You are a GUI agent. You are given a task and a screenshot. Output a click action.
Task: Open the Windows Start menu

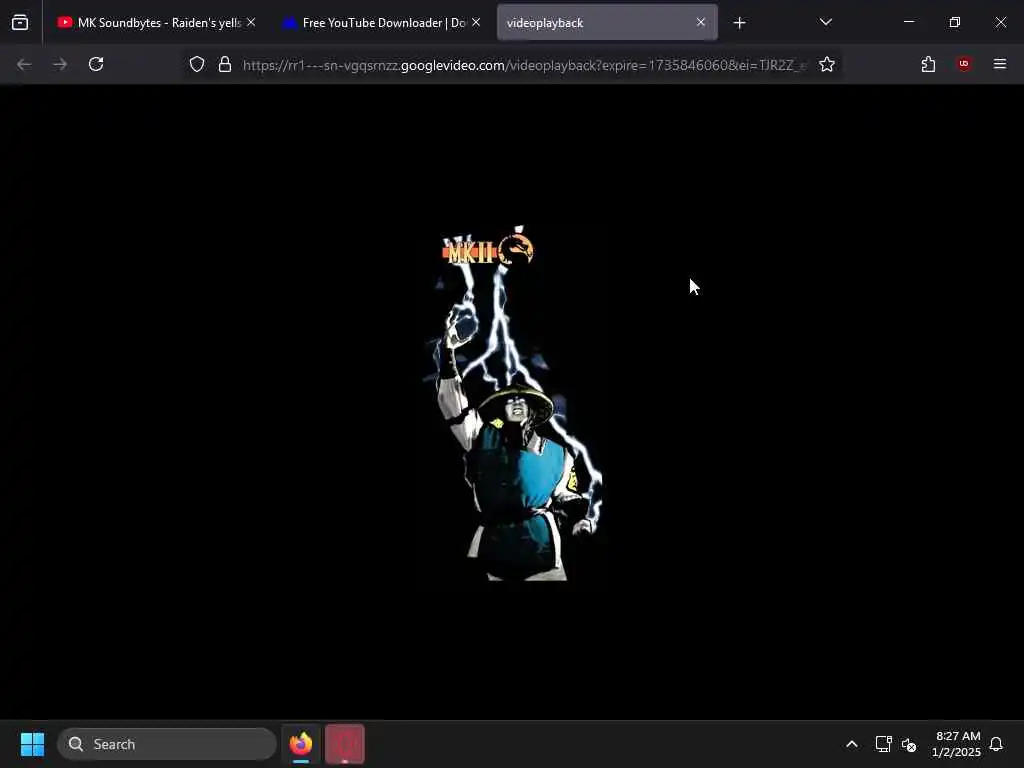tap(32, 744)
